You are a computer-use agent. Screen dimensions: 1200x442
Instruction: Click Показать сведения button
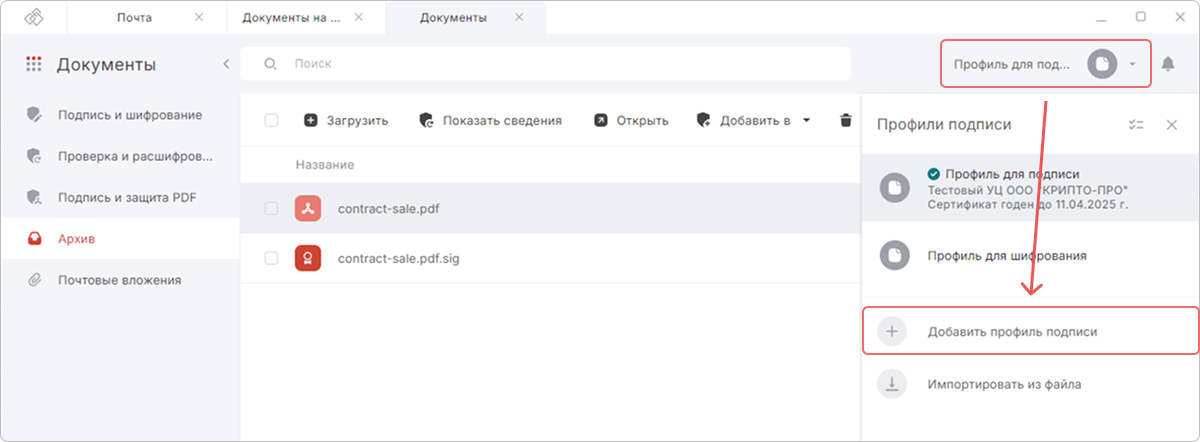pos(490,120)
